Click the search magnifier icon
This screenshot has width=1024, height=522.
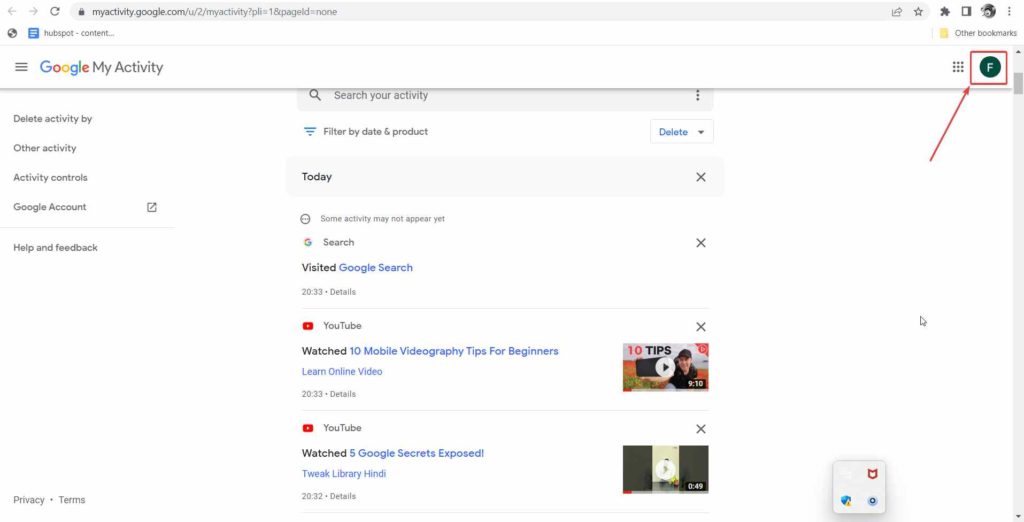pyautogui.click(x=315, y=95)
